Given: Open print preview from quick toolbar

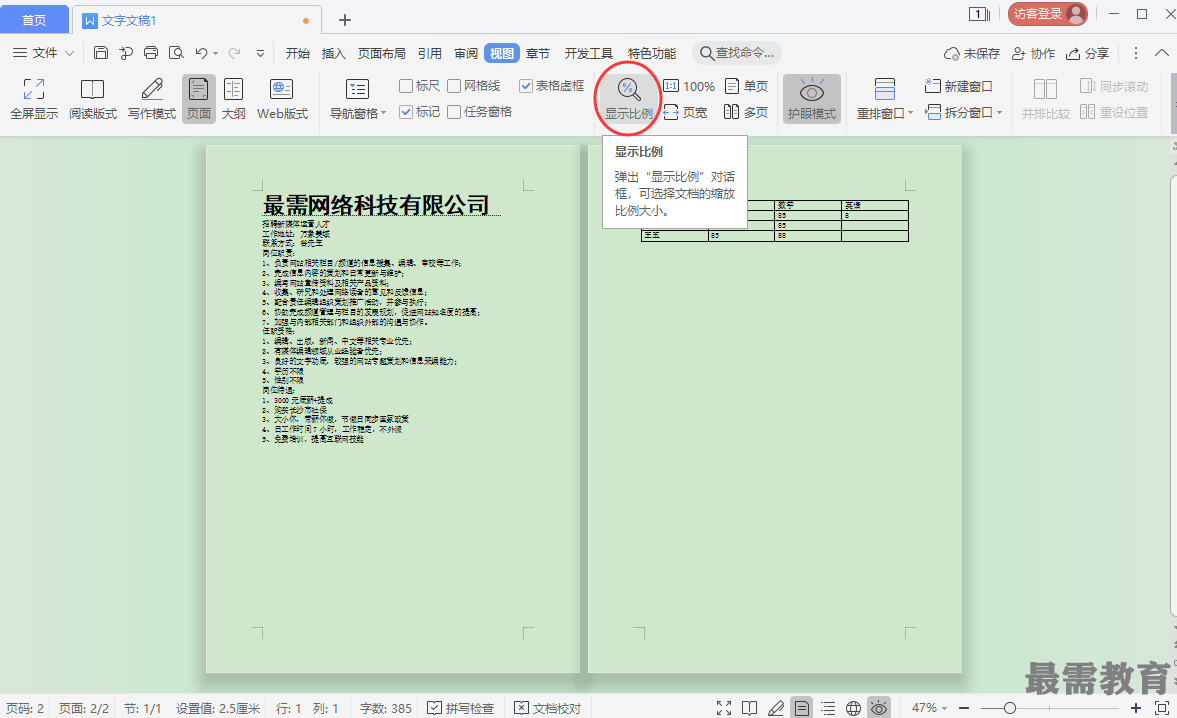Looking at the screenshot, I should click(176, 53).
